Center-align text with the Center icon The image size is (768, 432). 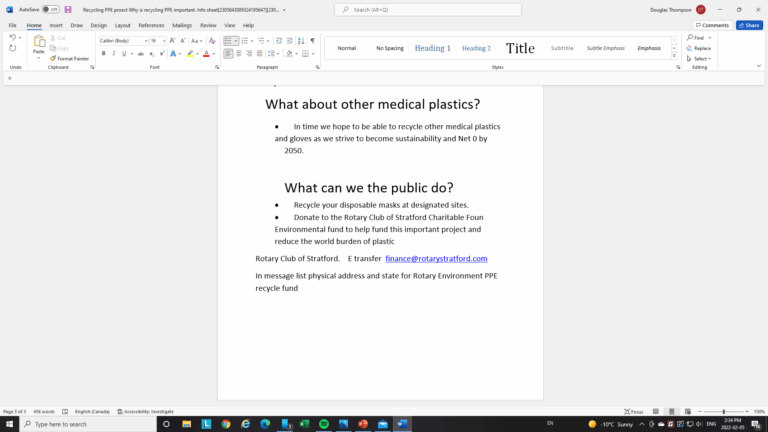point(240,54)
